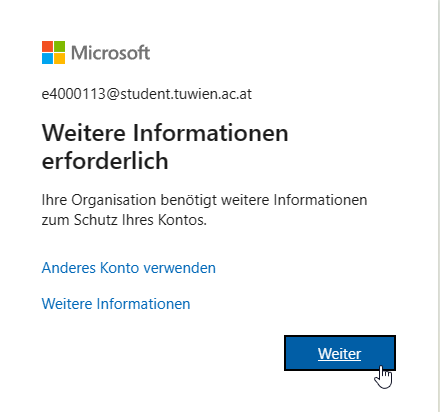The image size is (440, 412).
Task: Click the word 'erforderlich' in the heading
Action: coord(105,161)
